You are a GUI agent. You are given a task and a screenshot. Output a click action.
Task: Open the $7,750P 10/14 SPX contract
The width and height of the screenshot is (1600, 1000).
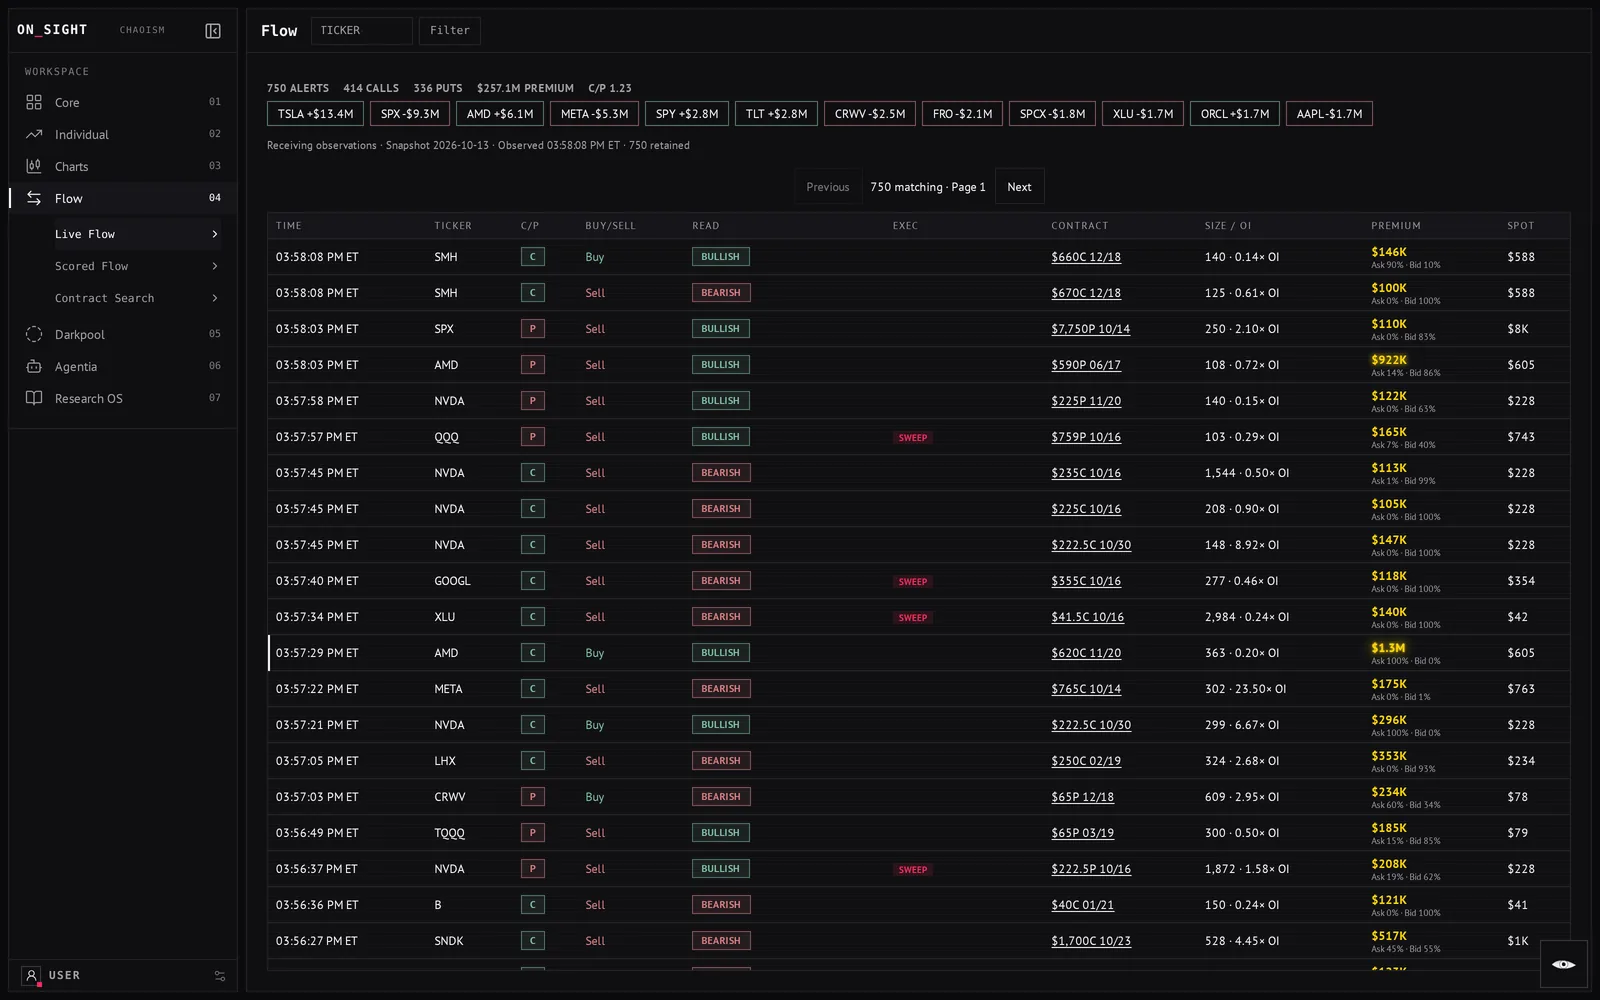pos(1091,329)
